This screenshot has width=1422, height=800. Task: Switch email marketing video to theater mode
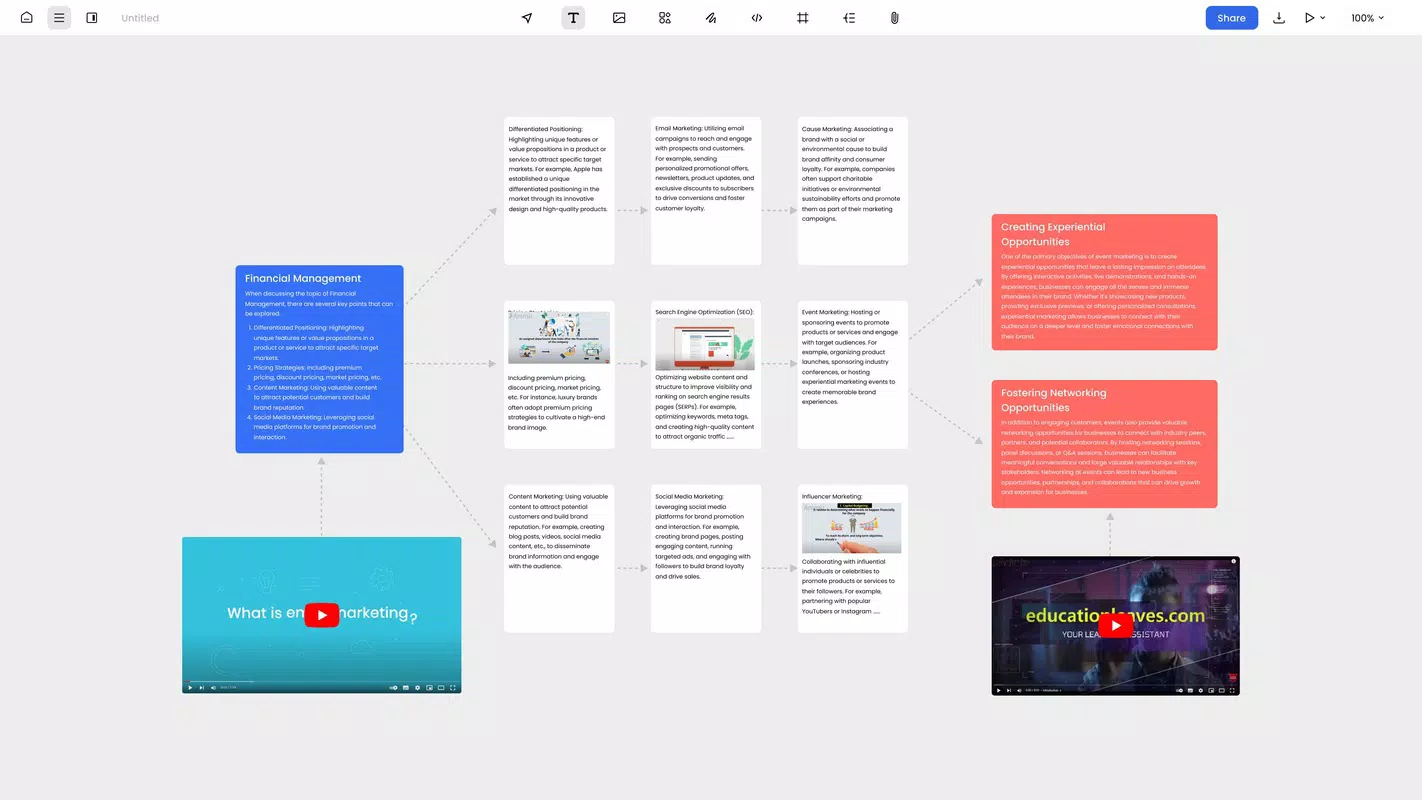click(441, 688)
